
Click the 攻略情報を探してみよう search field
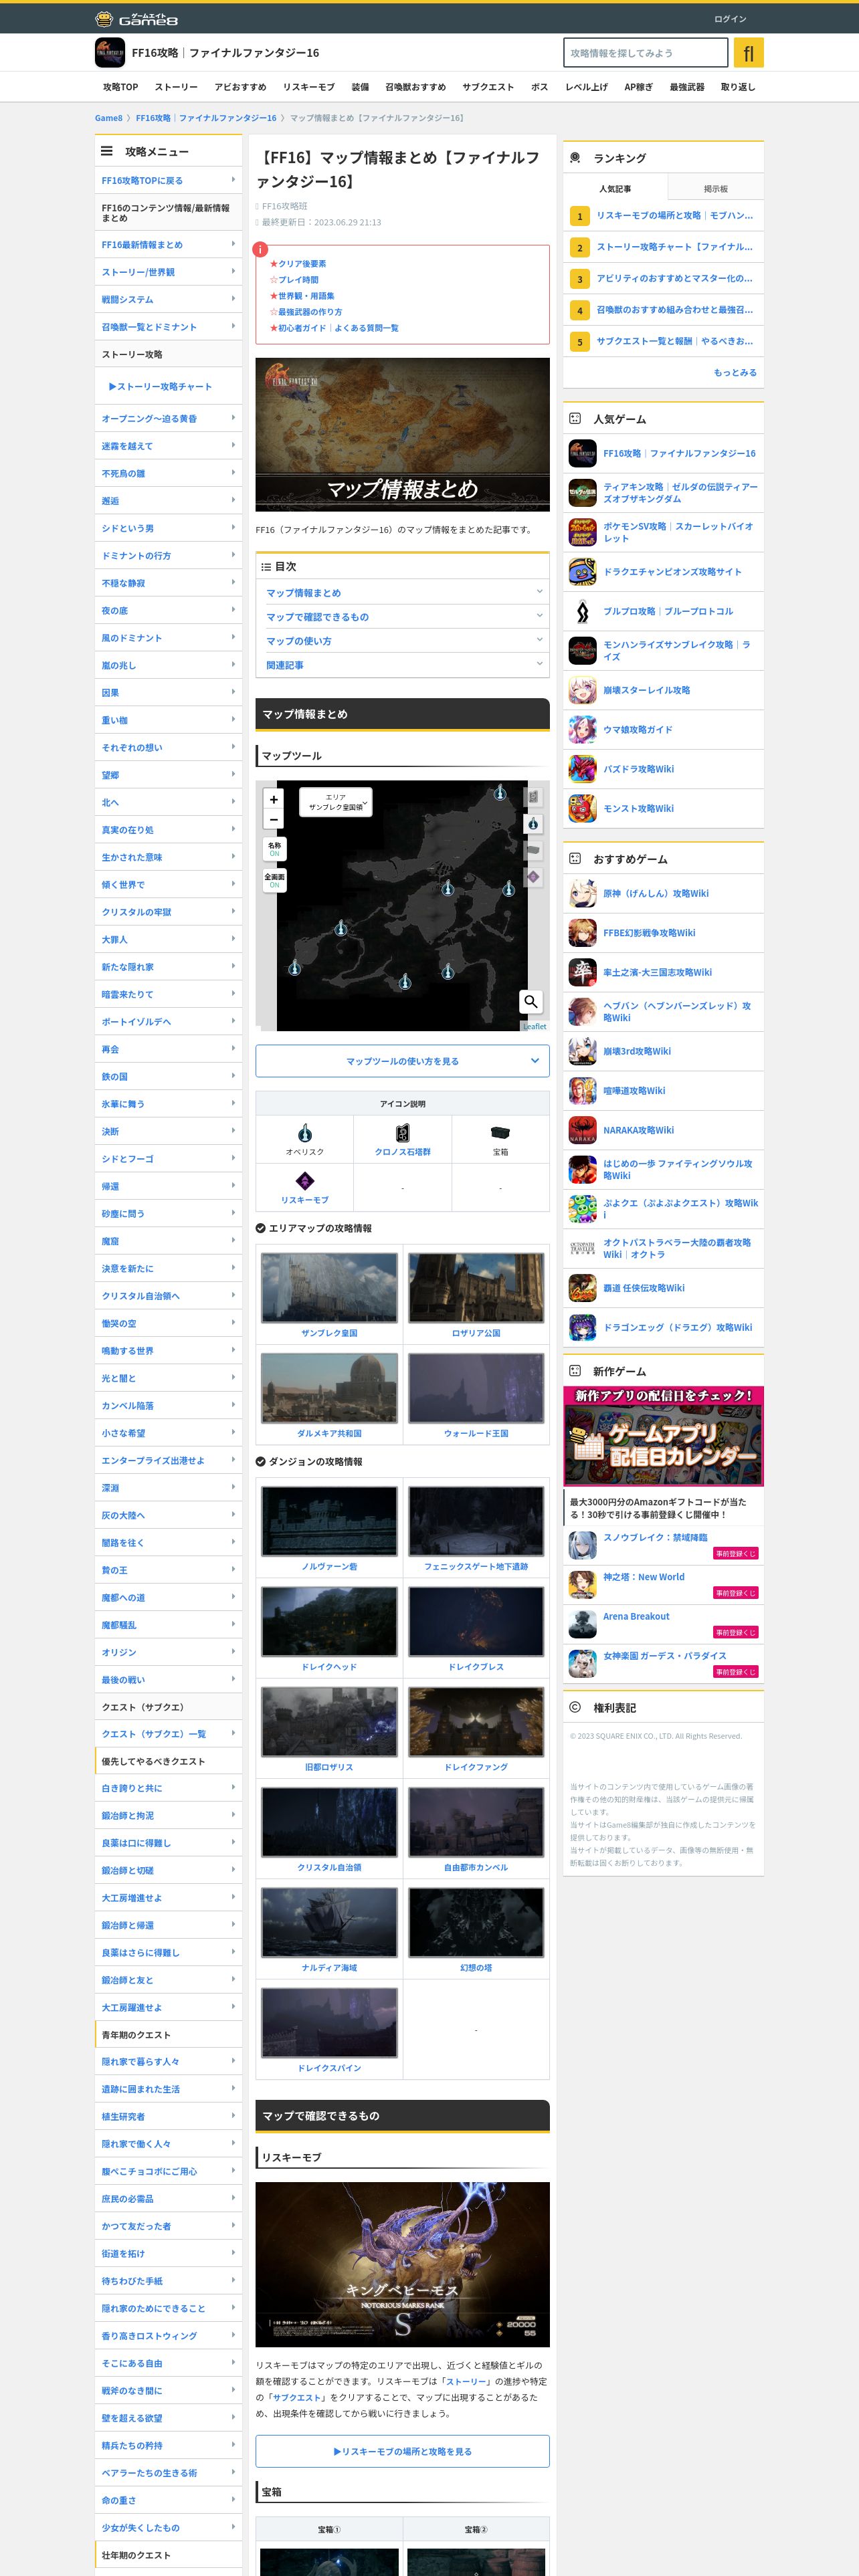tap(645, 52)
